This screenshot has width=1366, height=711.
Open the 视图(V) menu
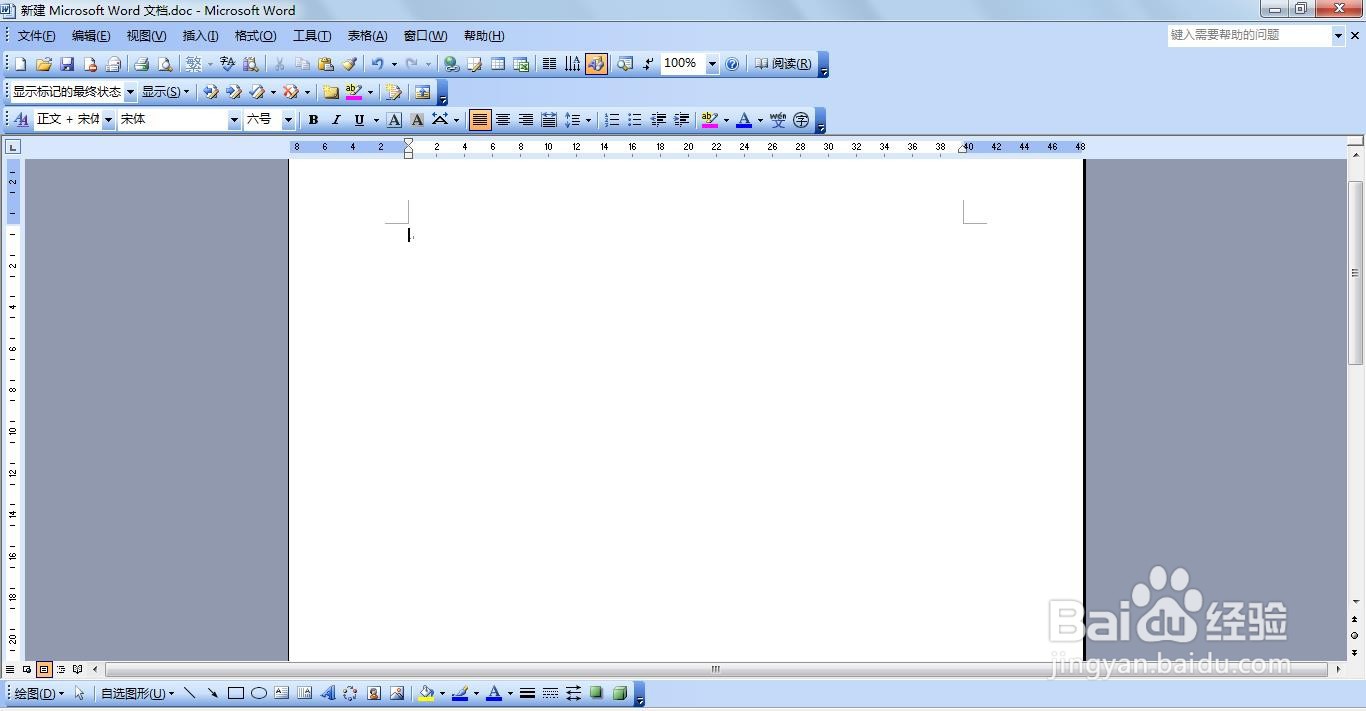pos(146,36)
